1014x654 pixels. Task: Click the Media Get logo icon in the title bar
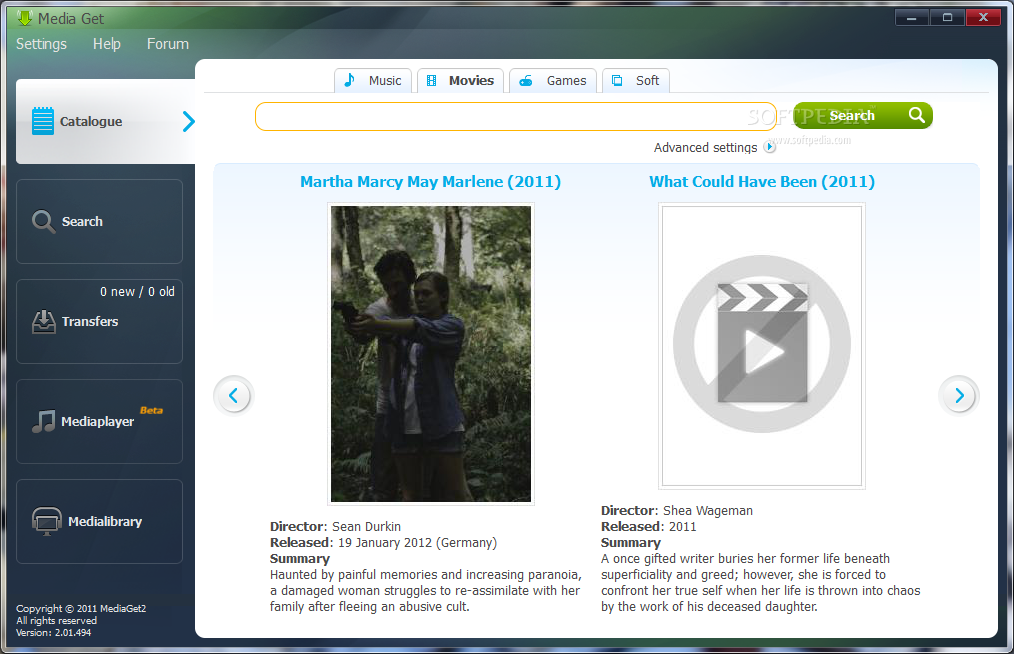pos(25,18)
